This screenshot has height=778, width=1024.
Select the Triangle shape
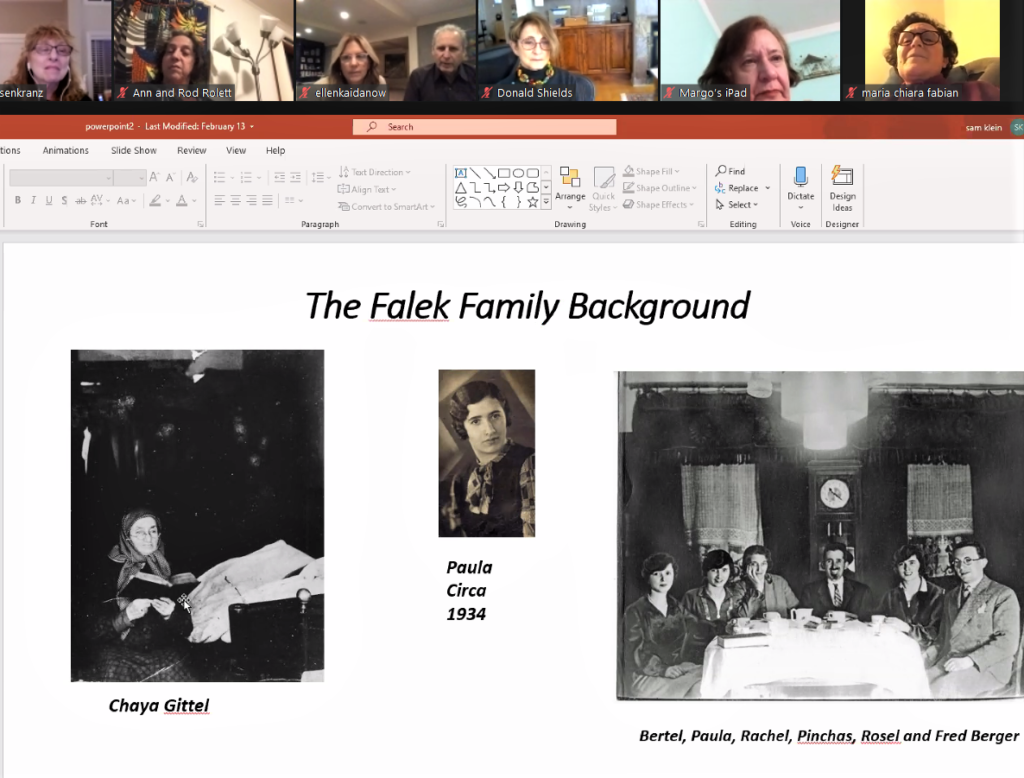460,187
